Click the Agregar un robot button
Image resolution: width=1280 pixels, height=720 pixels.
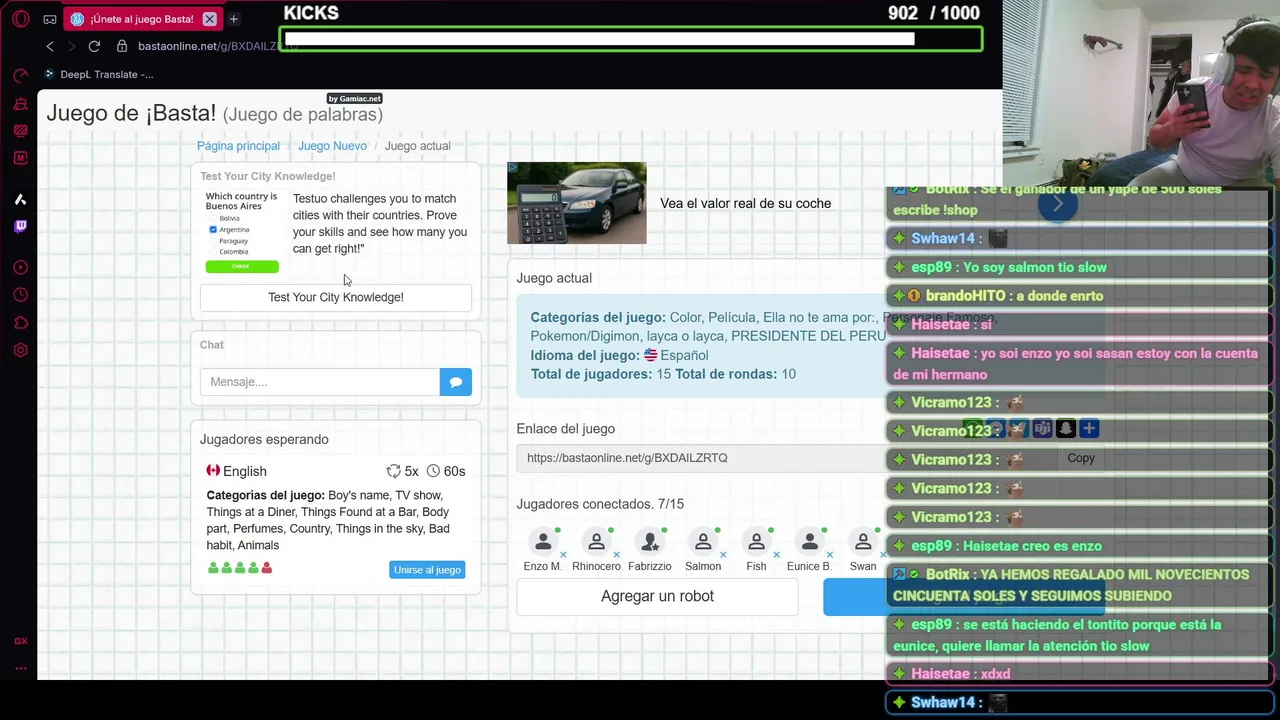(657, 596)
